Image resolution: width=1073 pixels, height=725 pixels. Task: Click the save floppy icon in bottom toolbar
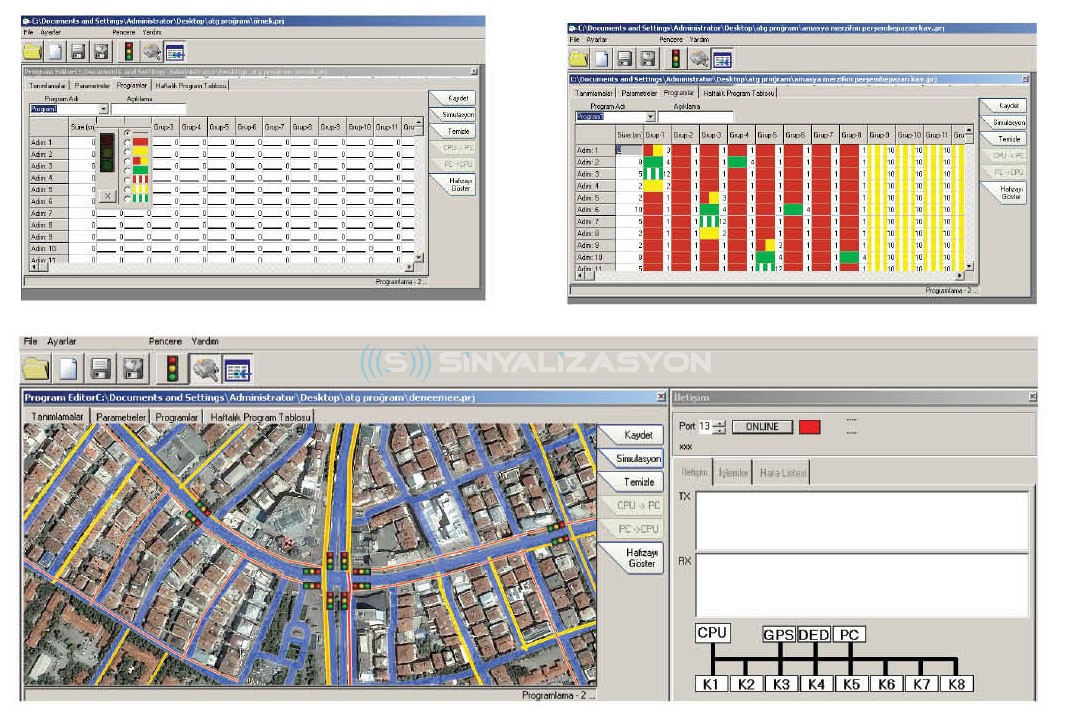(x=100, y=369)
